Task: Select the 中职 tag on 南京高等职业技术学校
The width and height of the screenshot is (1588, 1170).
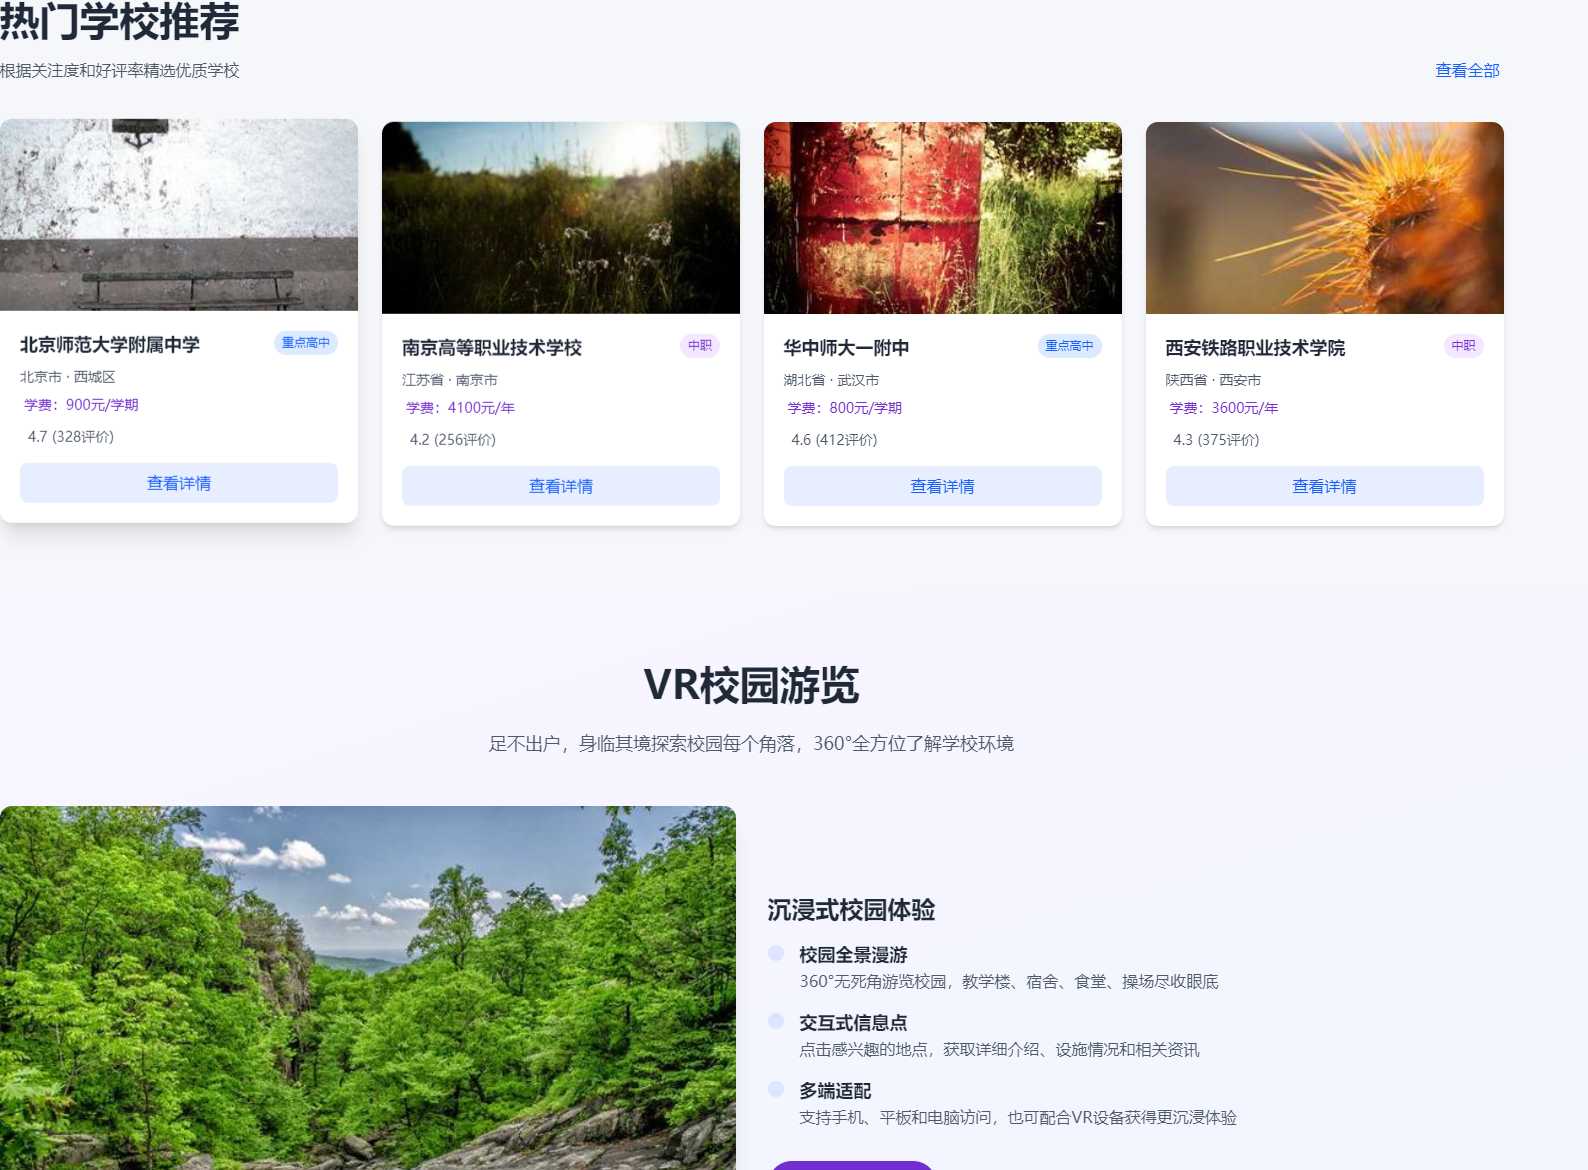Action: pyautogui.click(x=700, y=346)
